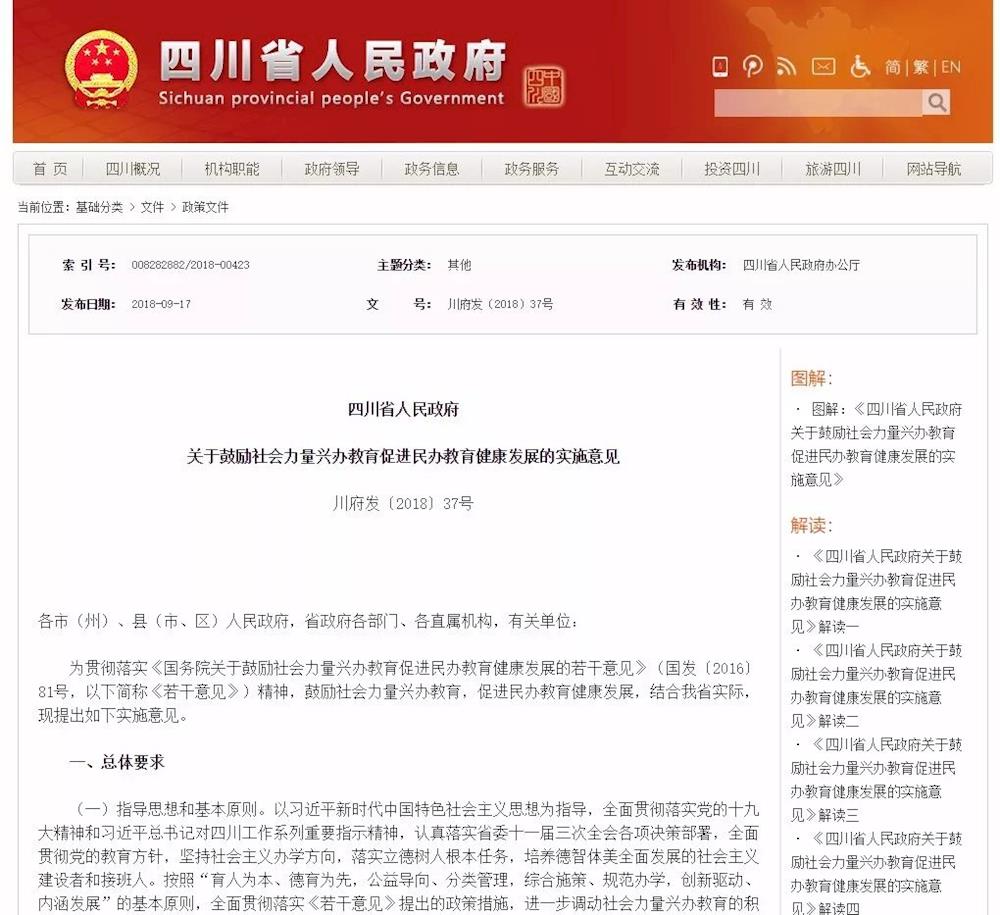Click the 基础分类 breadcrumb link
The width and height of the screenshot is (1000, 915).
[x=99, y=207]
